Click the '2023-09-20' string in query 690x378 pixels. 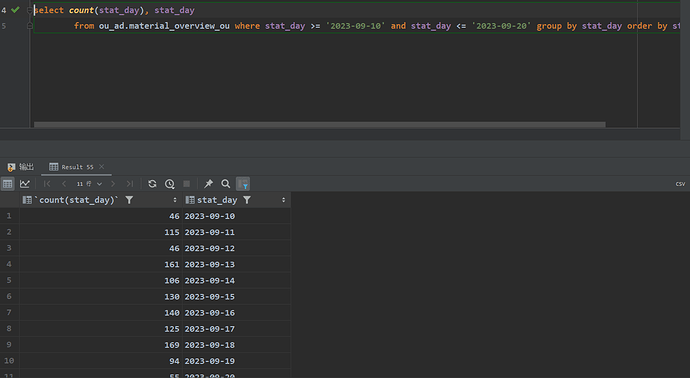coord(501,26)
